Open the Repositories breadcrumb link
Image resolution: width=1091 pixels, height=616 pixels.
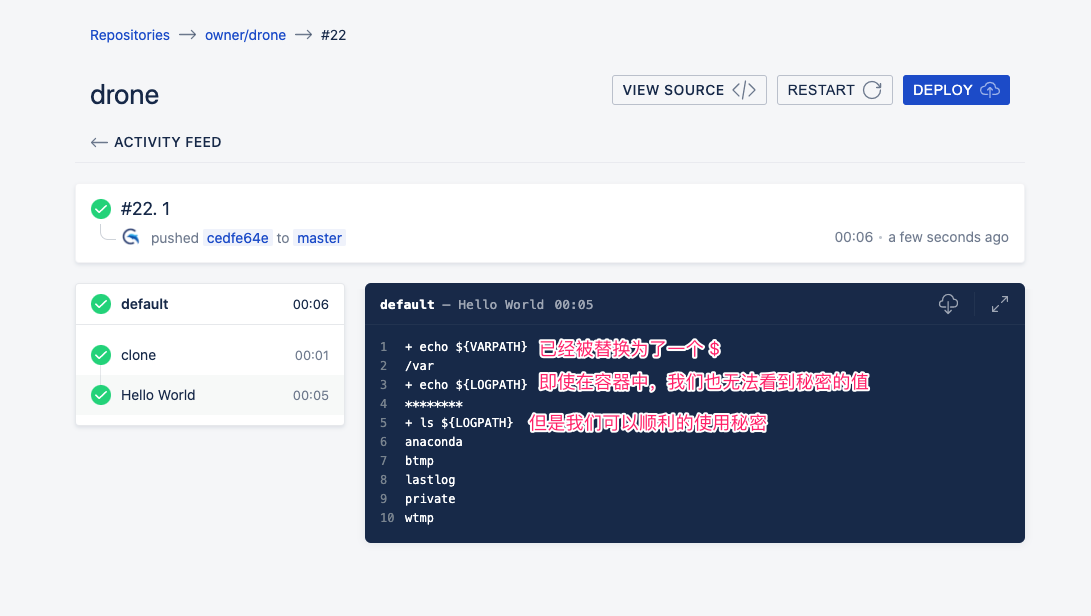129,35
